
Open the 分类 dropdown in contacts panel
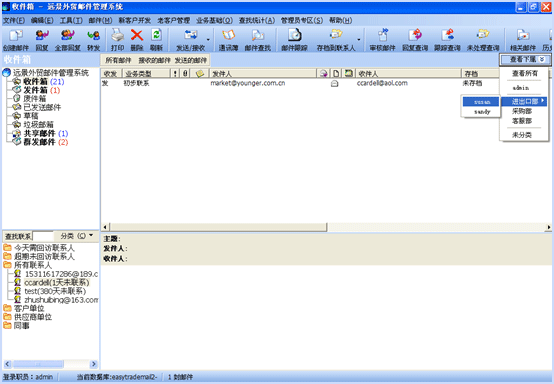click(x=77, y=236)
